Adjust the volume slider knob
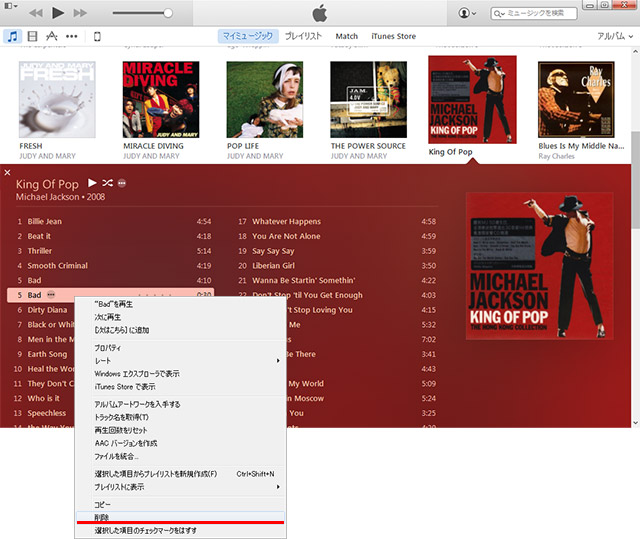640x539 pixels. [167, 13]
